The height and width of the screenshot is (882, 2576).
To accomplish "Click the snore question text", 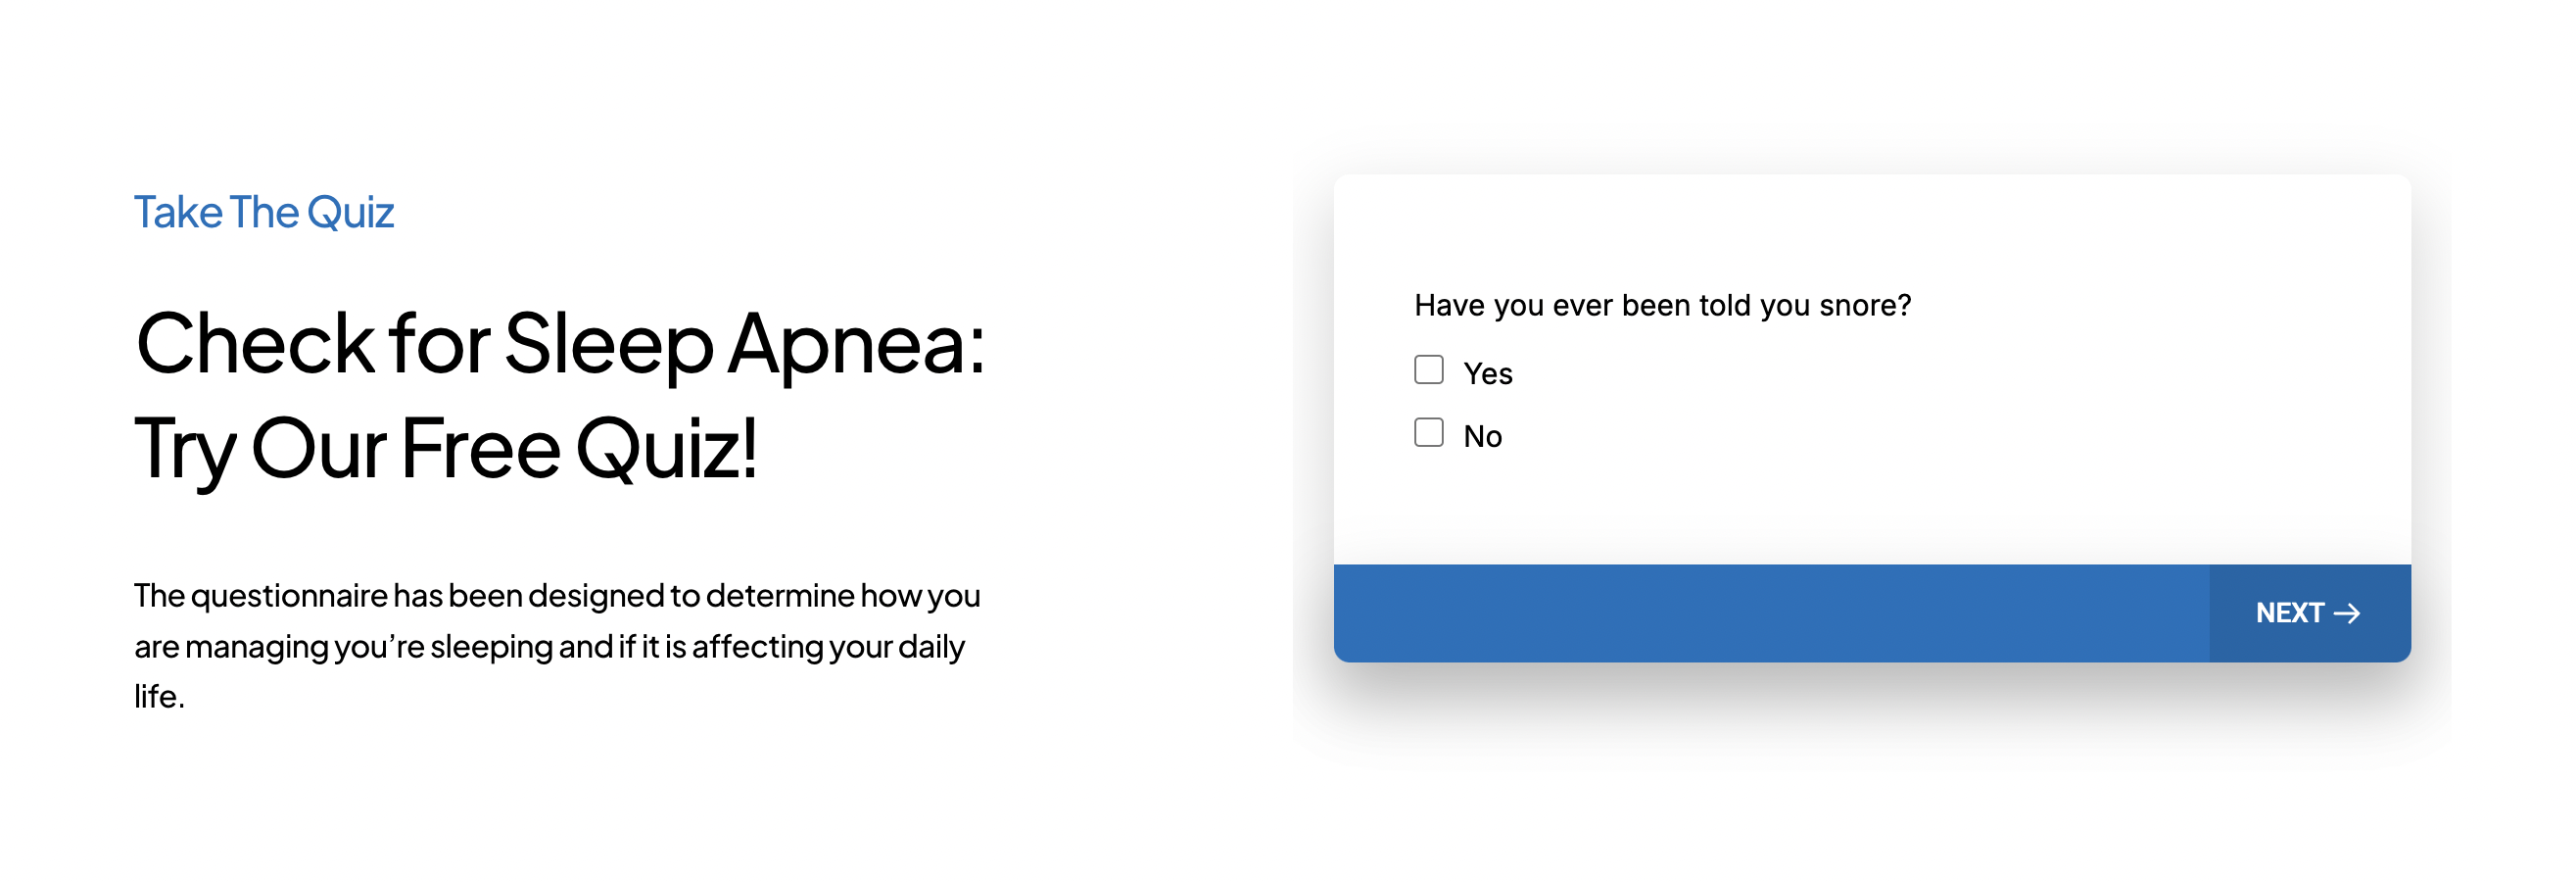I will (1662, 305).
